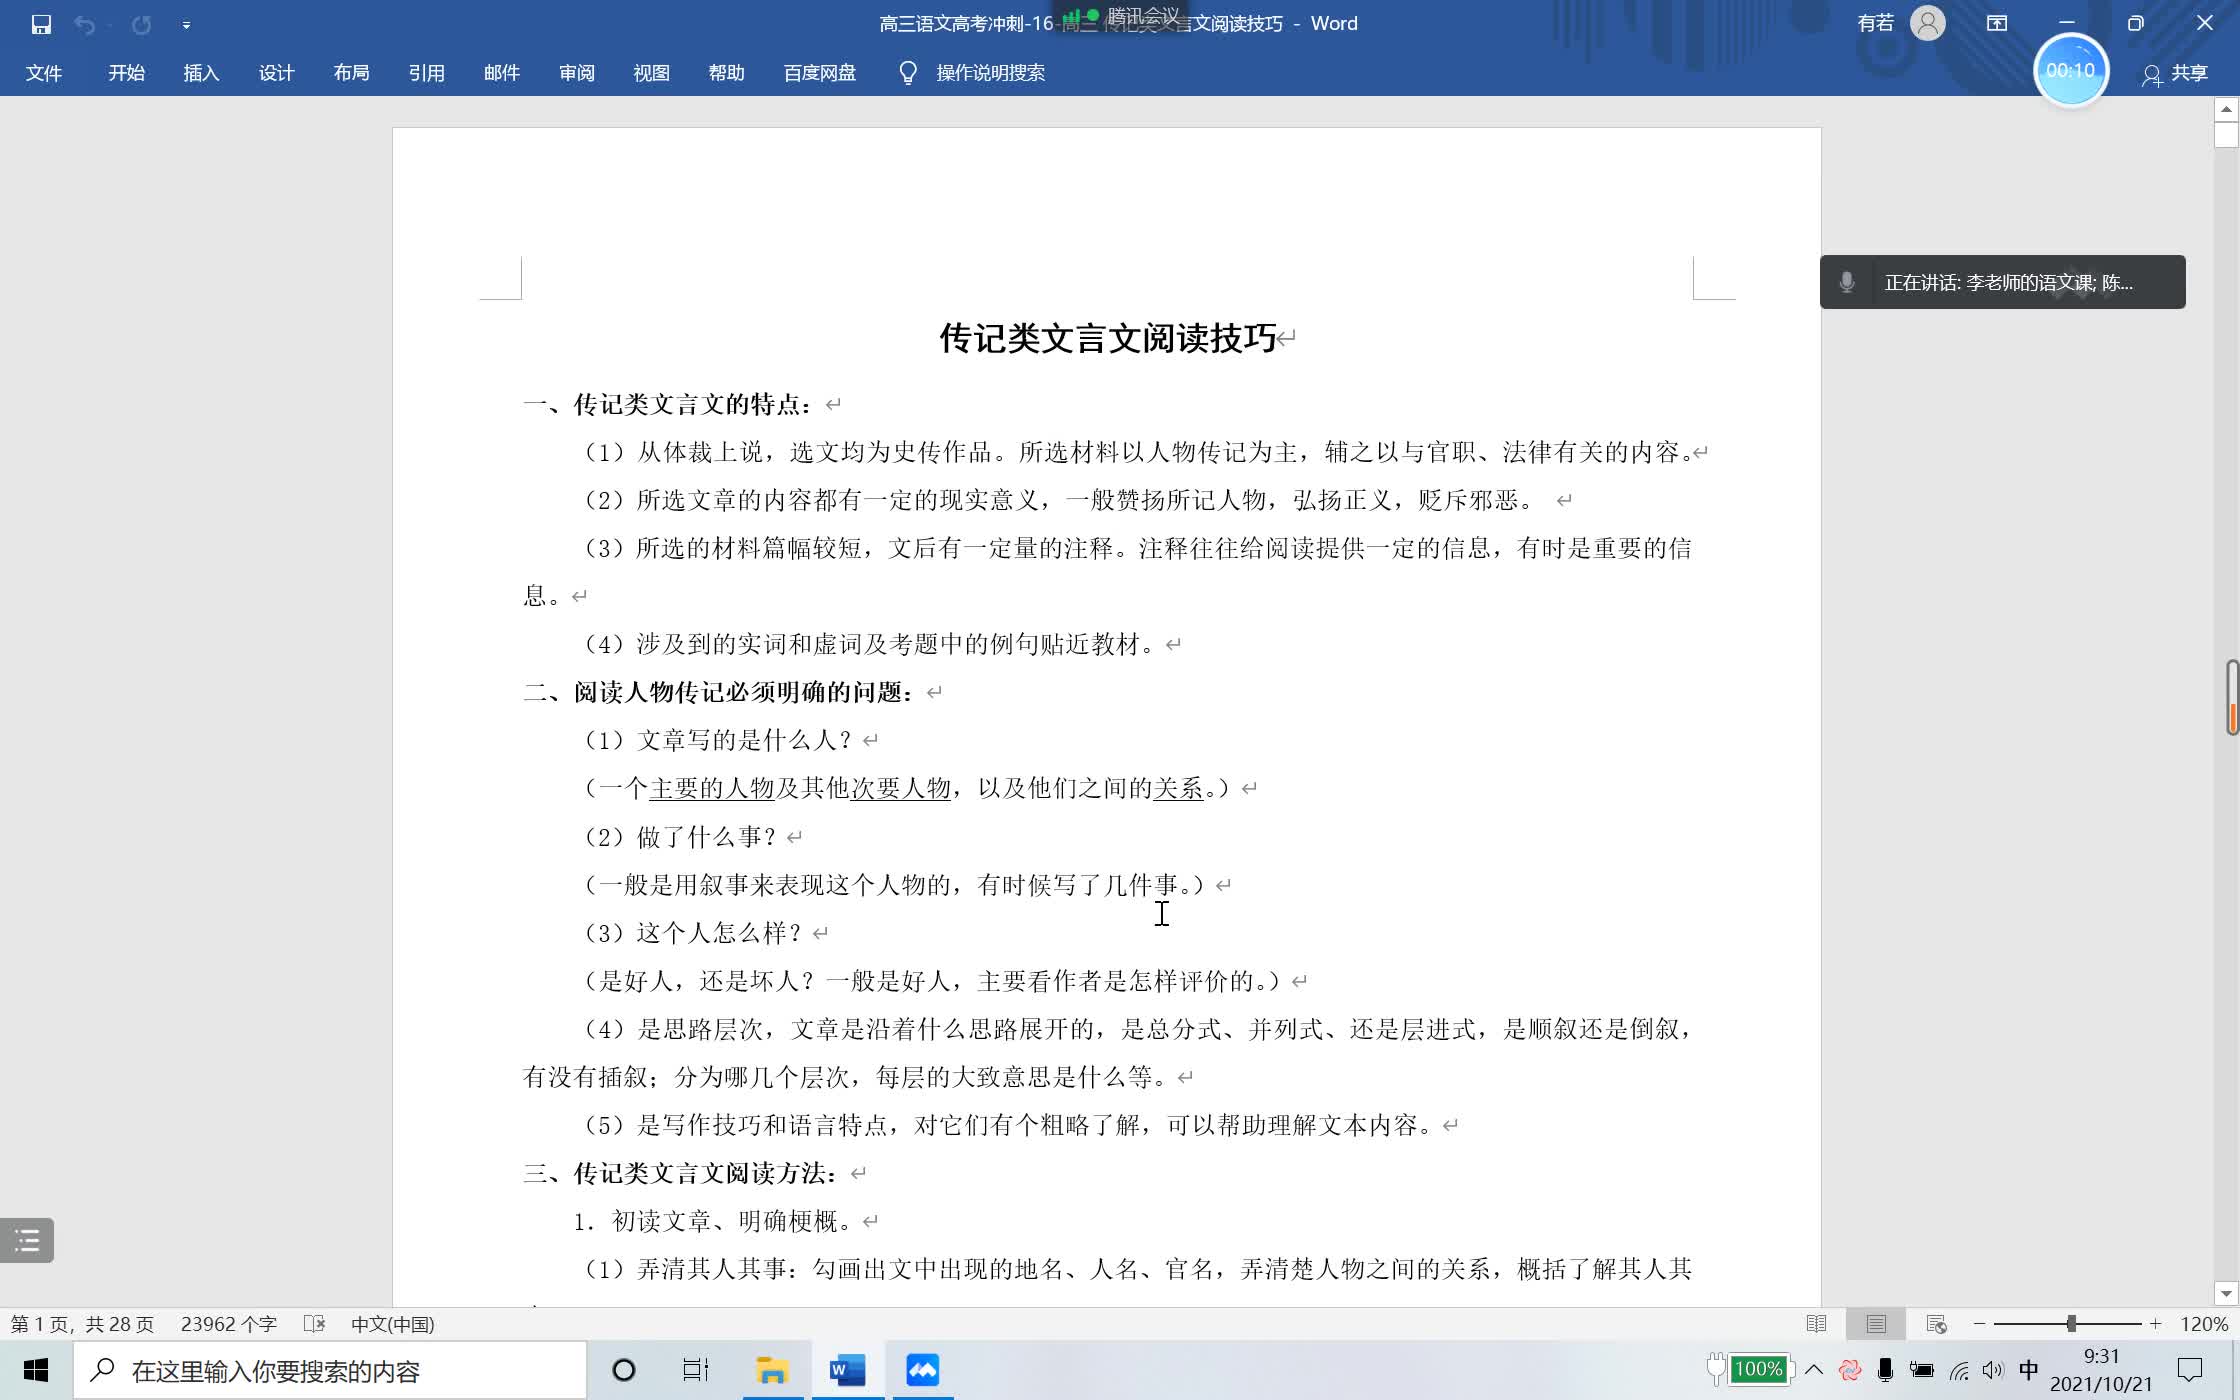This screenshot has height=1400, width=2240.
Task: Click the Word icon on the taskbar
Action: pos(847,1370)
